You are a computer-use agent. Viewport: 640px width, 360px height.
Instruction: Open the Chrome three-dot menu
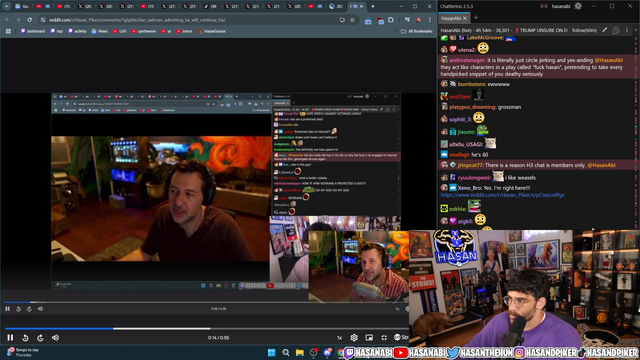pyautogui.click(x=430, y=20)
